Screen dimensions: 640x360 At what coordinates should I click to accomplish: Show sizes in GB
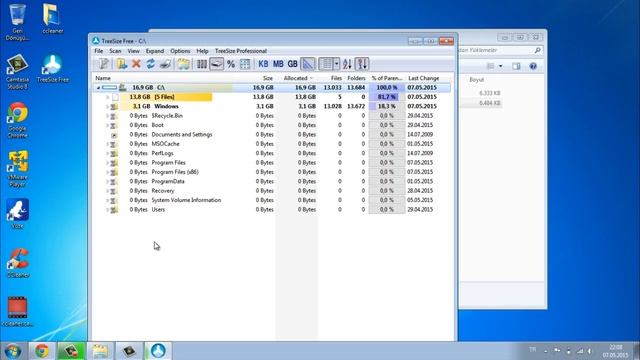pos(293,64)
